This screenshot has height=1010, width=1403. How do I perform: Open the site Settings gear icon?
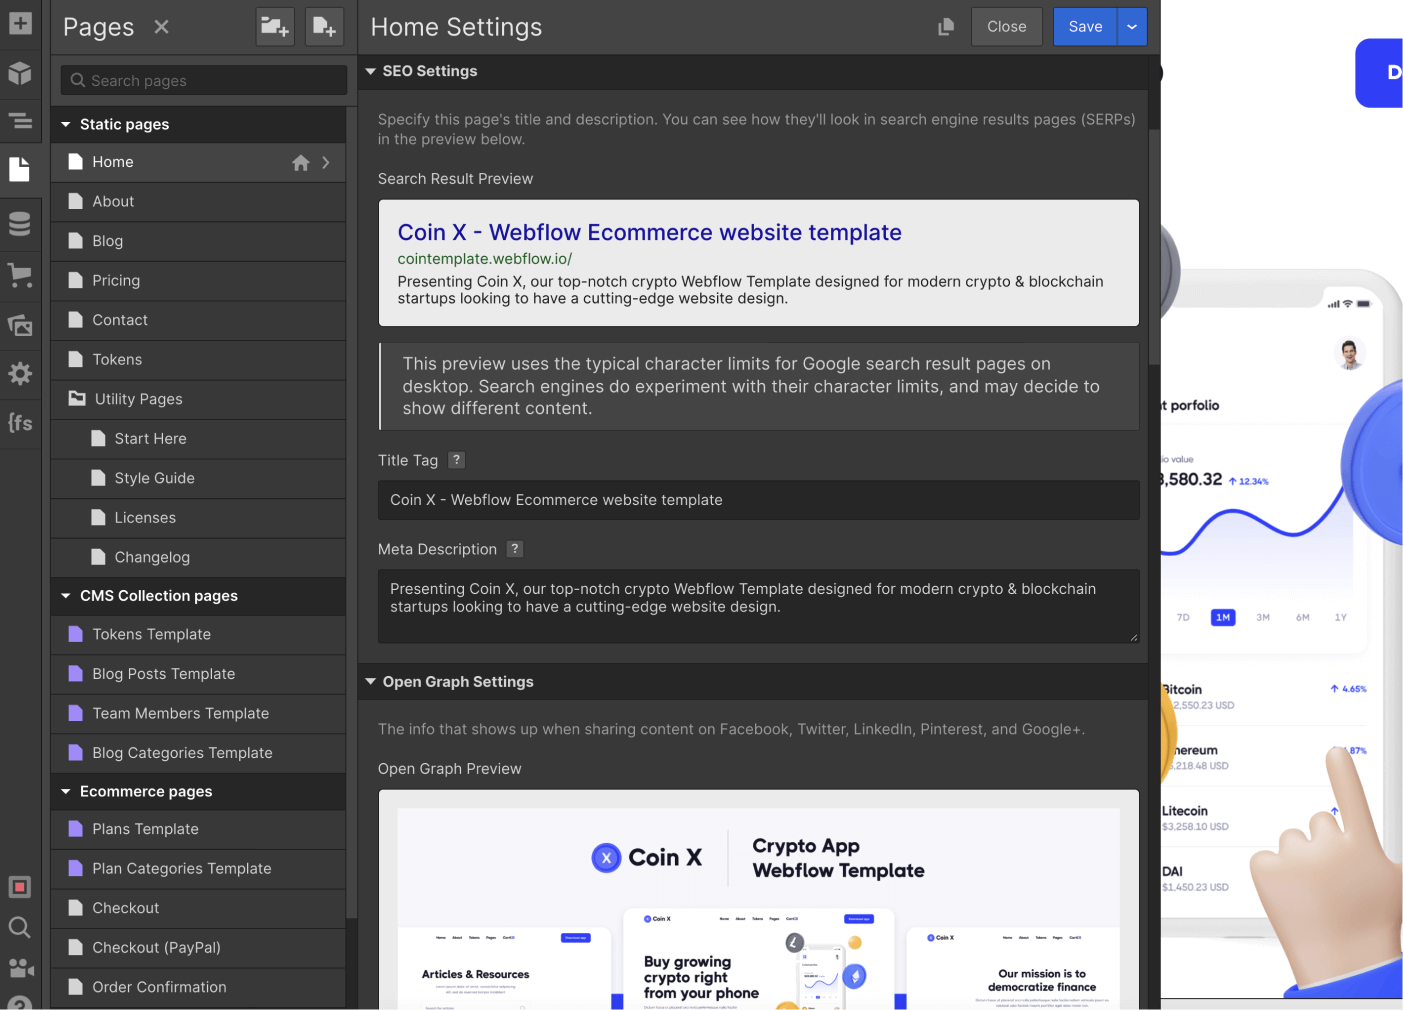20,374
